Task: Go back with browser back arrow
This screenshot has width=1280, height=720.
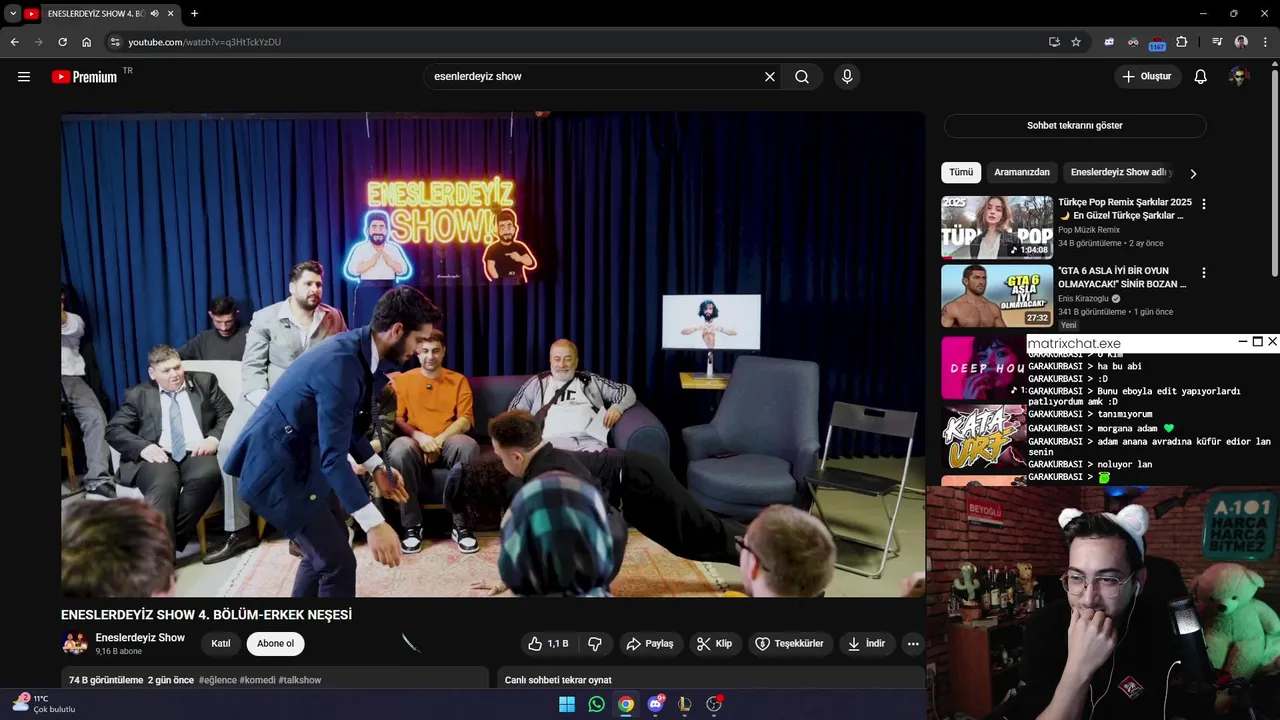Action: (14, 42)
